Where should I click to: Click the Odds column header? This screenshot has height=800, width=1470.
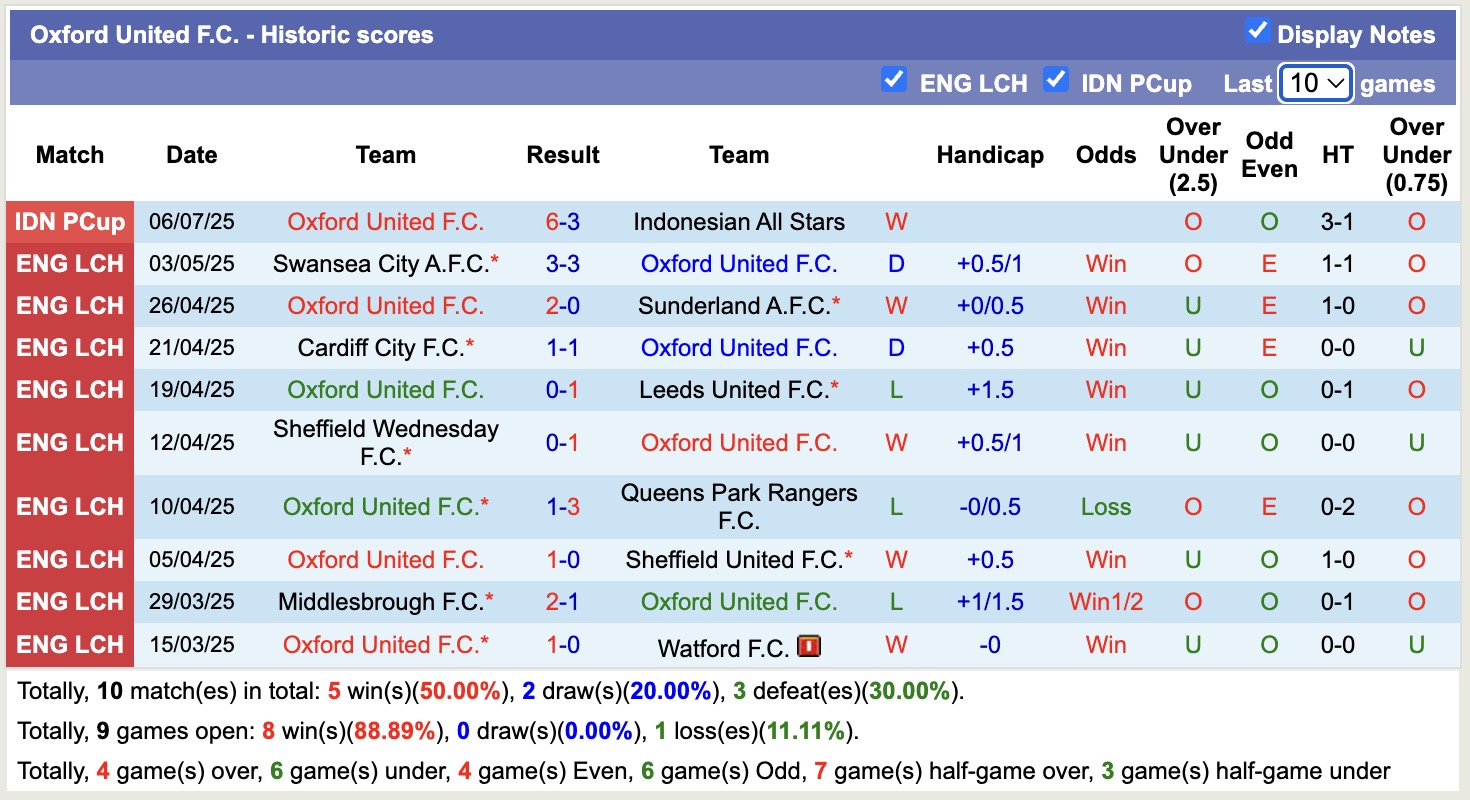[1105, 155]
